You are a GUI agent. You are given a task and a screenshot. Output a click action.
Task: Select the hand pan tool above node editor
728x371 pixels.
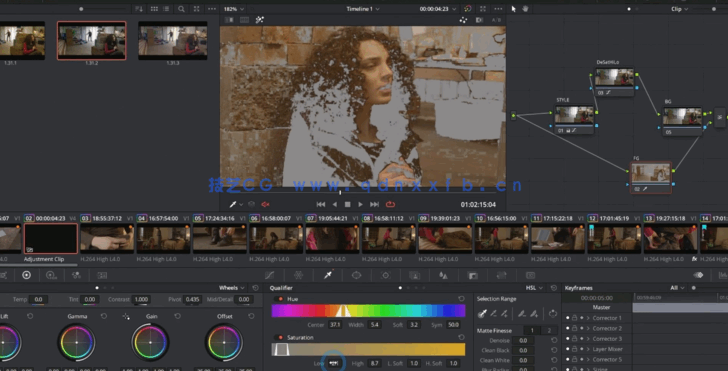(525, 9)
